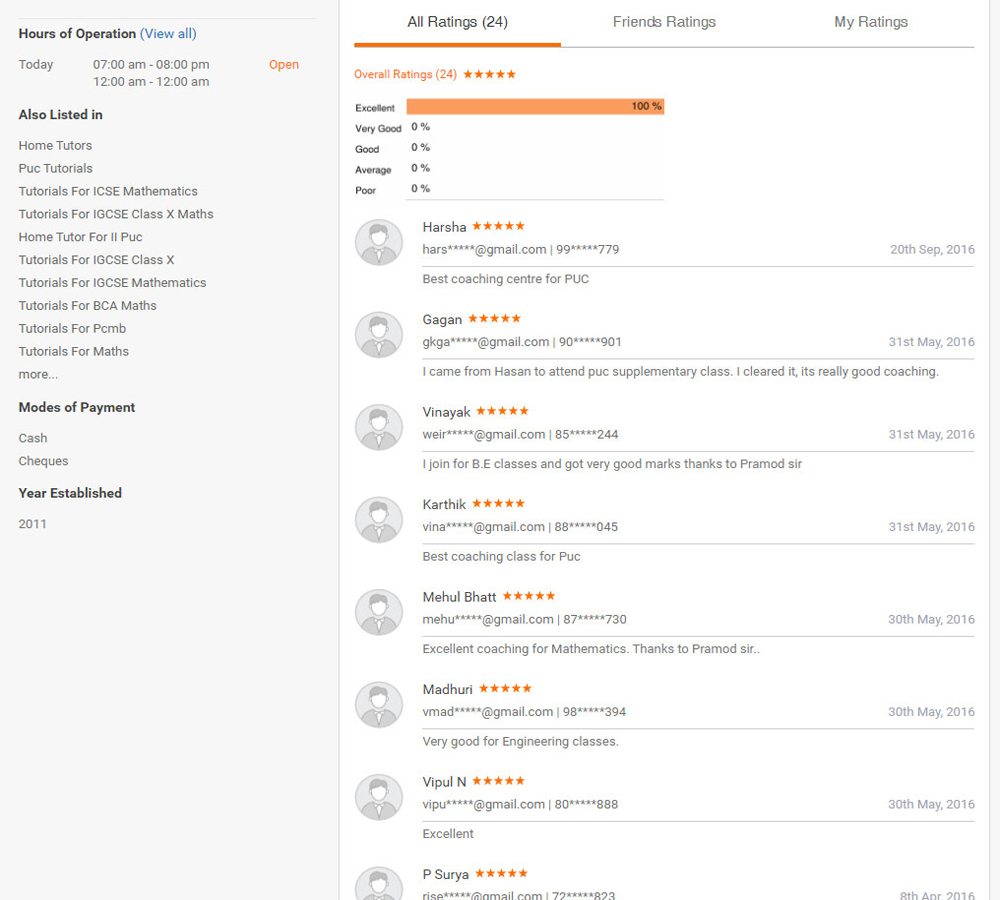Go to Puc Tutorials category
Viewport: 1000px width, 900px height.
tap(55, 168)
